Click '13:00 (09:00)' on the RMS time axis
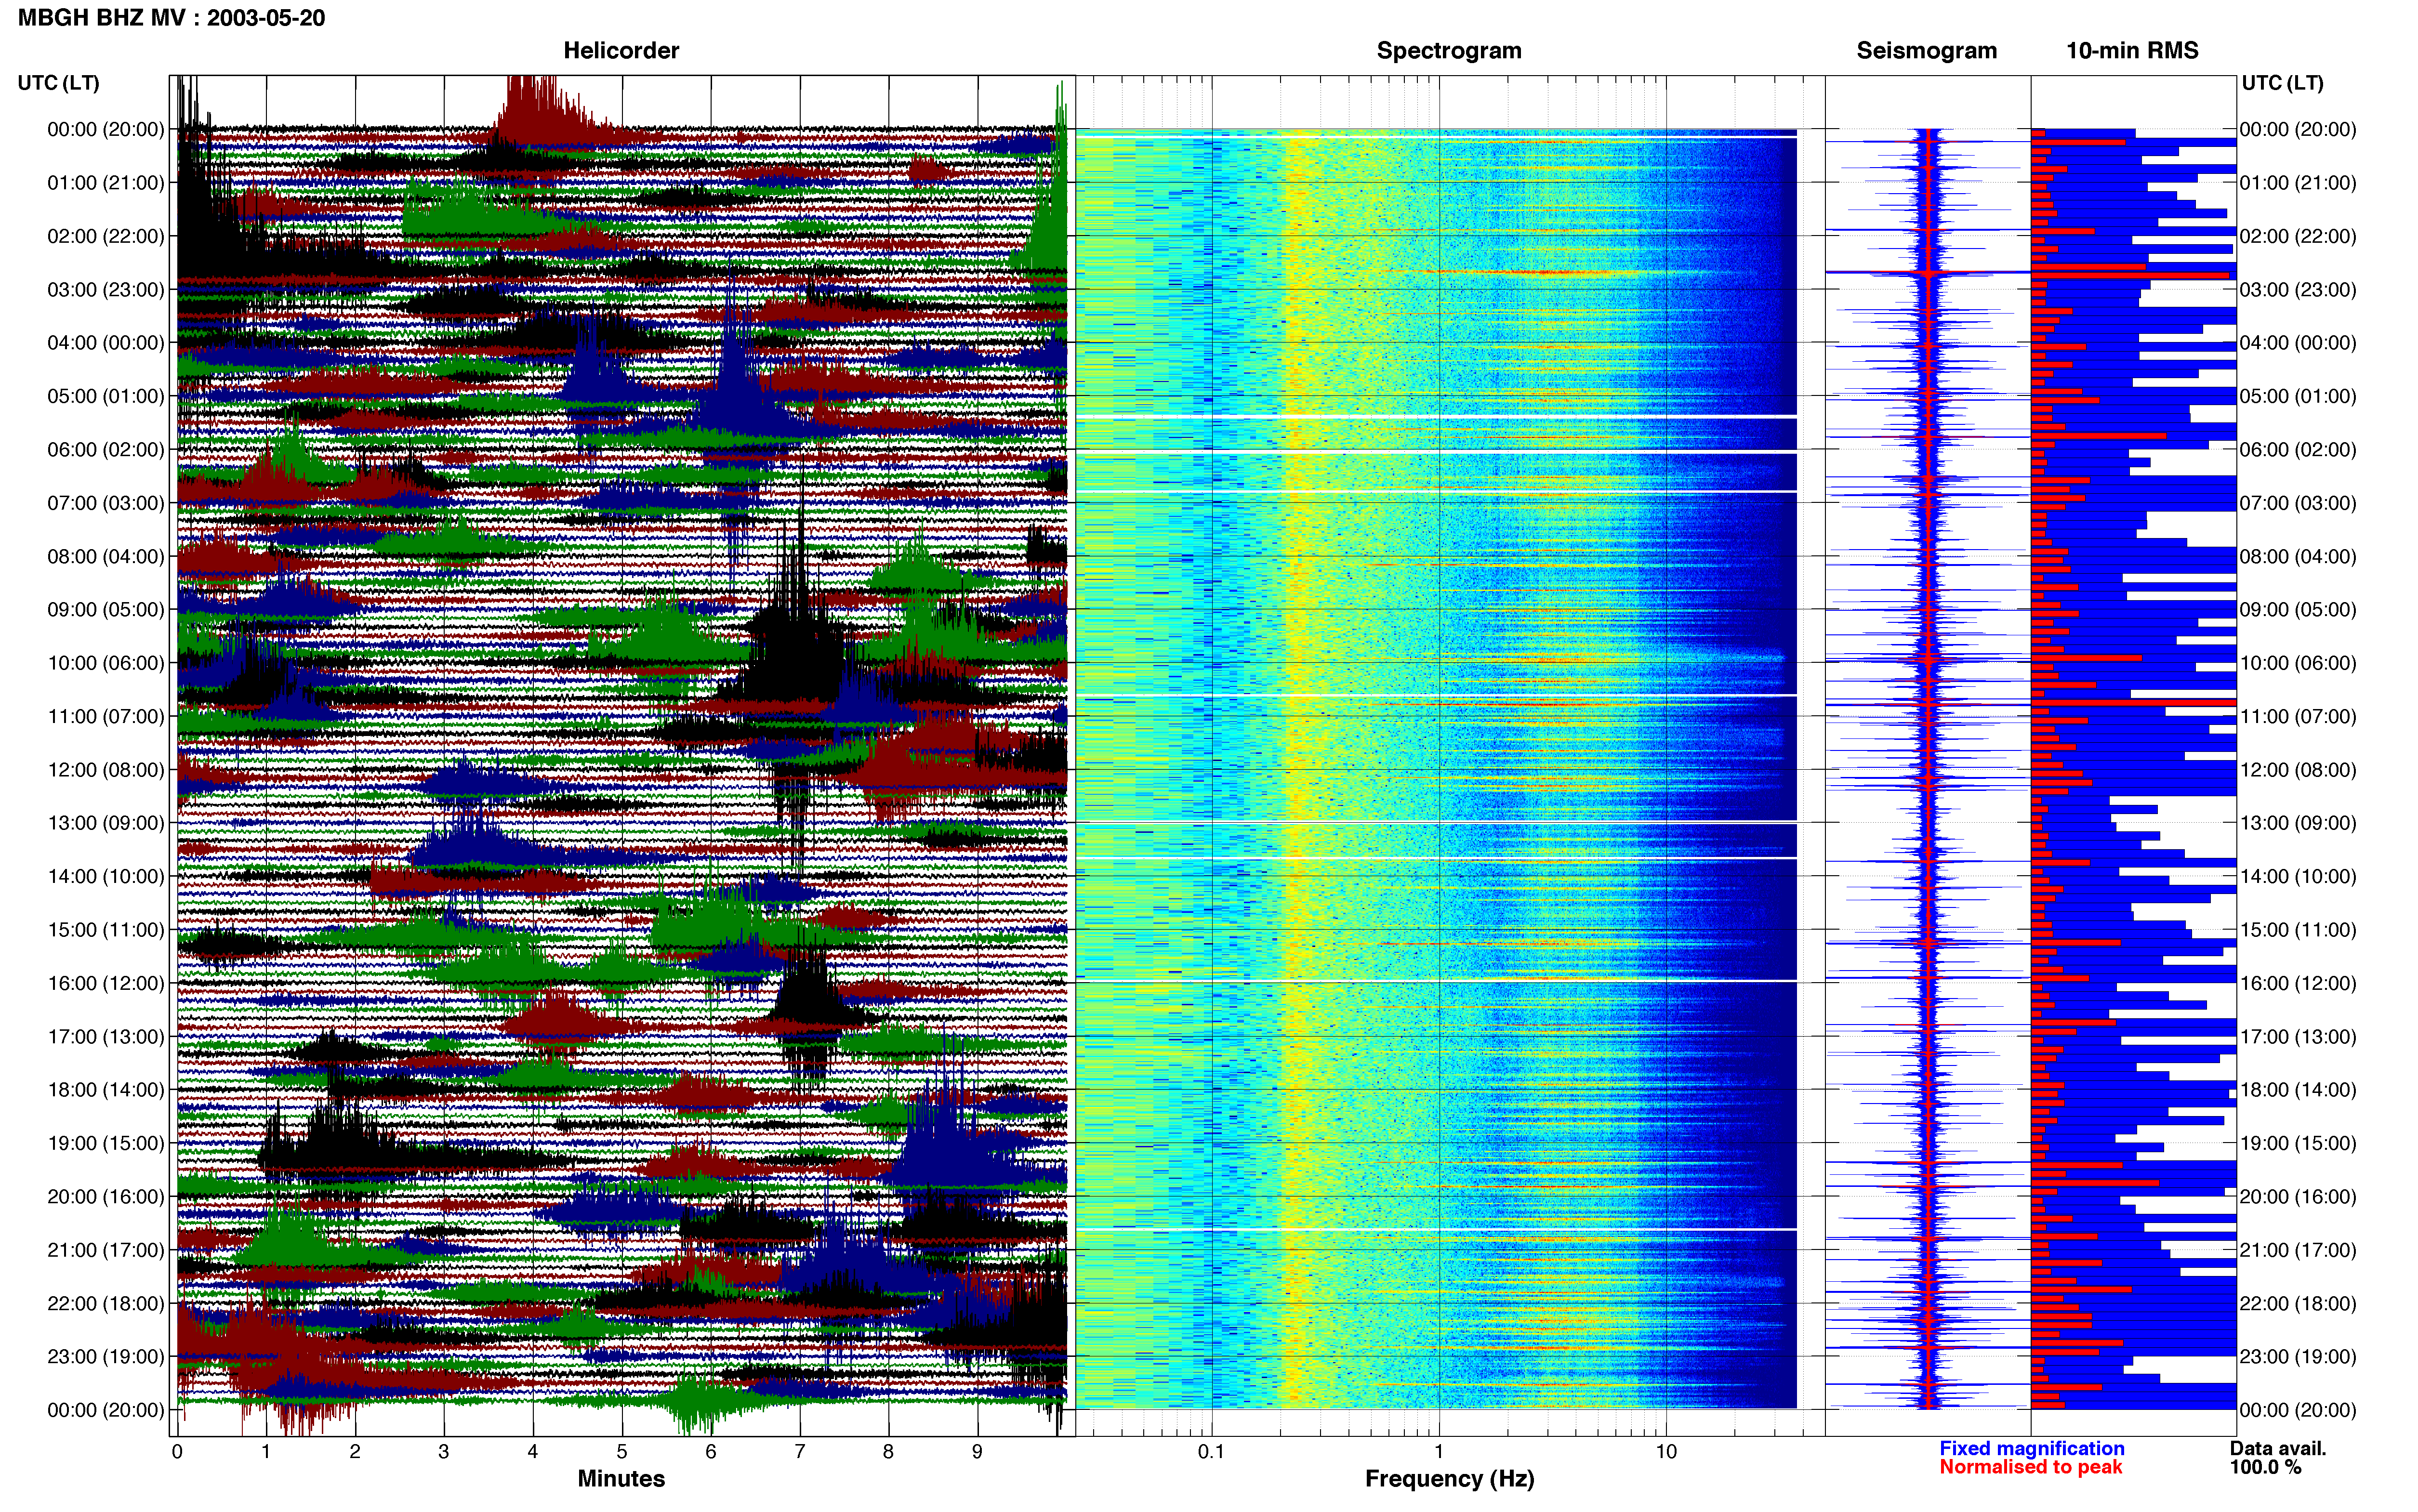Viewport: 2418px width, 1512px height. click(2298, 823)
